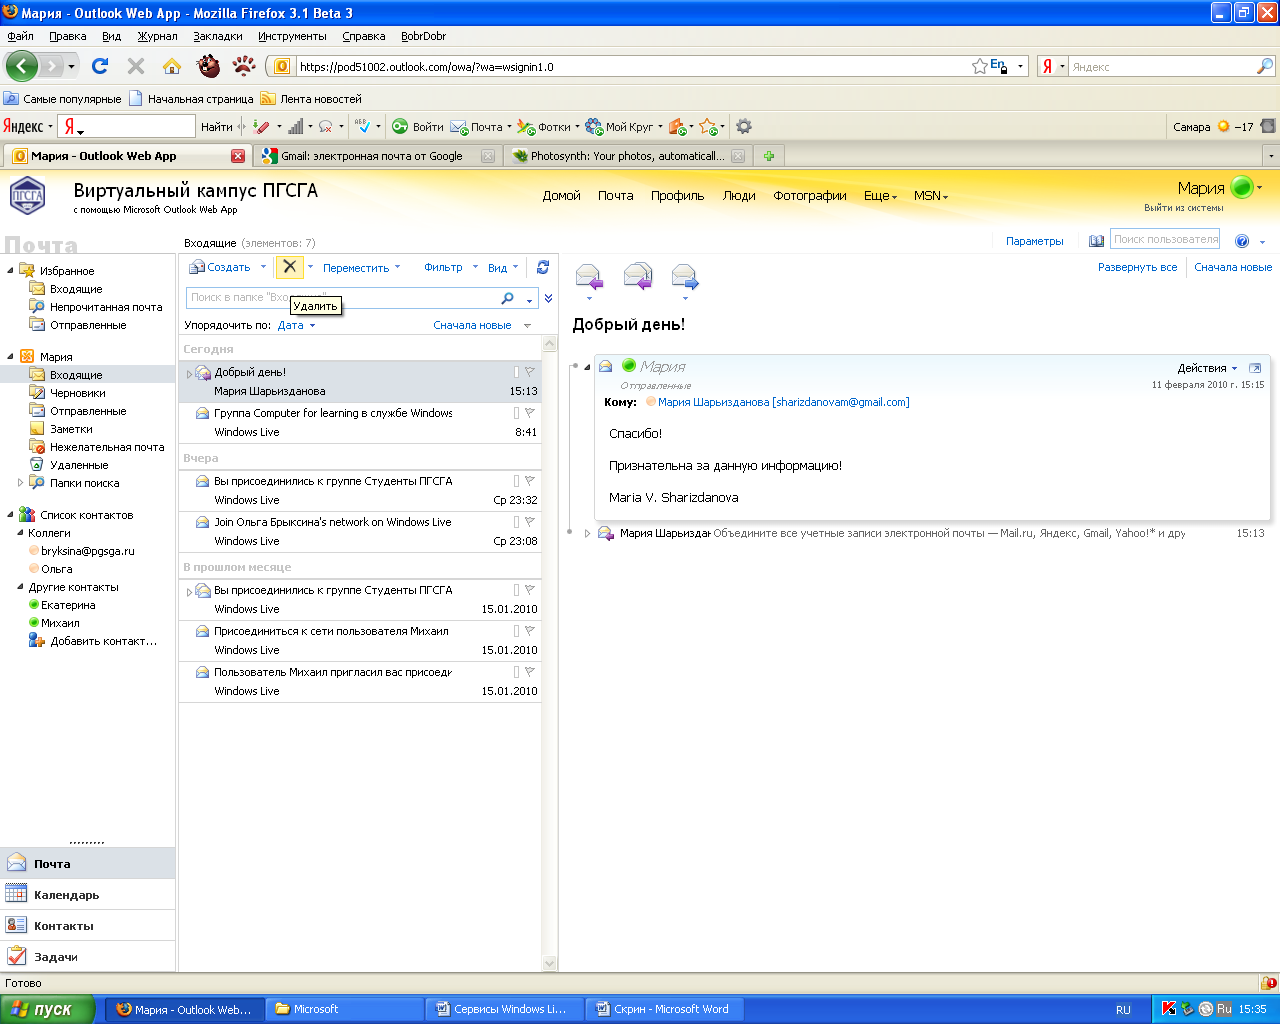Bookmark the page with the star icon
The width and height of the screenshot is (1280, 1024).
979,66
